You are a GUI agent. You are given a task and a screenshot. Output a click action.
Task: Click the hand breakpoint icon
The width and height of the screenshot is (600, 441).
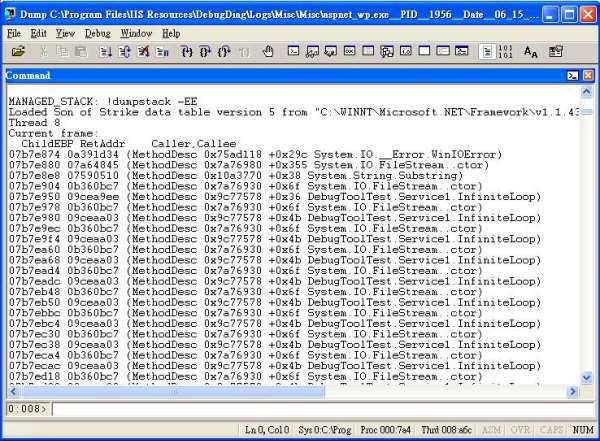click(x=268, y=51)
